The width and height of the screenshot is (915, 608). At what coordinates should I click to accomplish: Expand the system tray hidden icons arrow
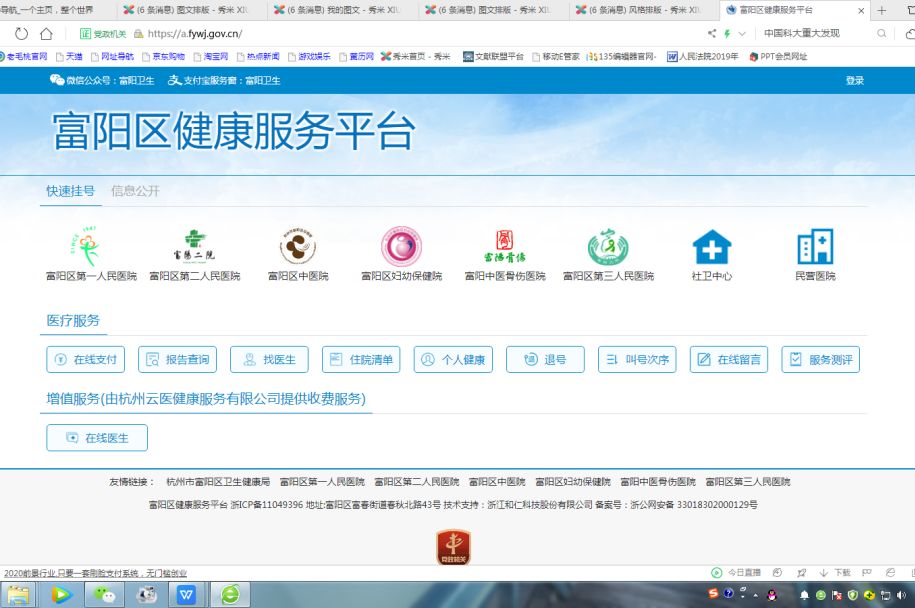click(756, 595)
